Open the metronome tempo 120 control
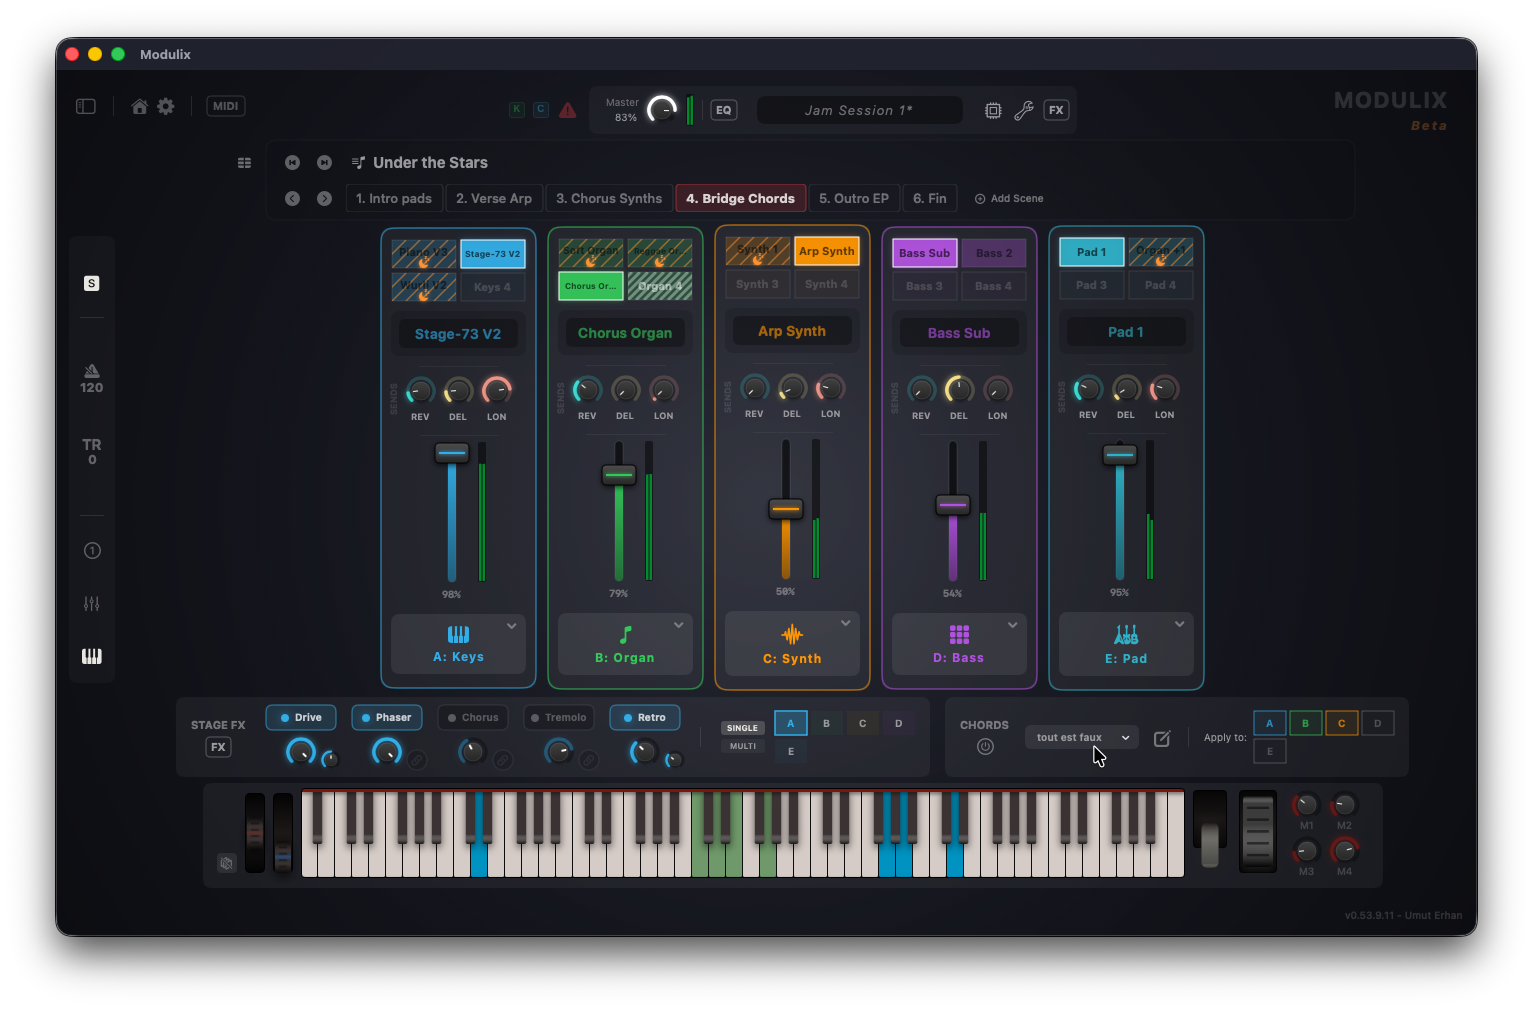The width and height of the screenshot is (1533, 1010). click(92, 378)
